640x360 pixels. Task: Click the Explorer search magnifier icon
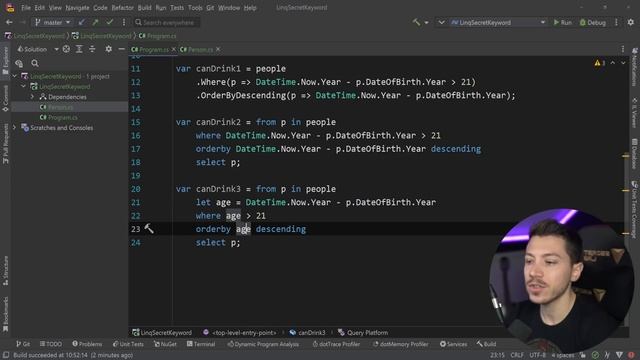coord(35,63)
